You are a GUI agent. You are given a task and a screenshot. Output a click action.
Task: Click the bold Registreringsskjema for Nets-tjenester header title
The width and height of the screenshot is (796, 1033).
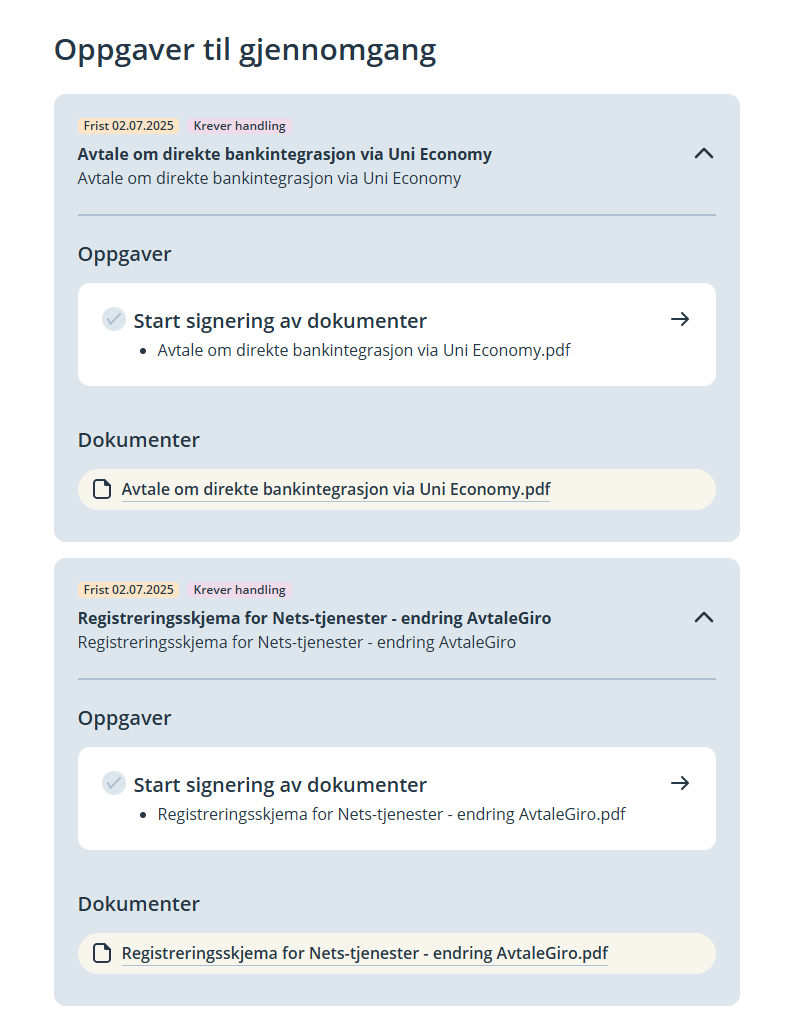[314, 618]
